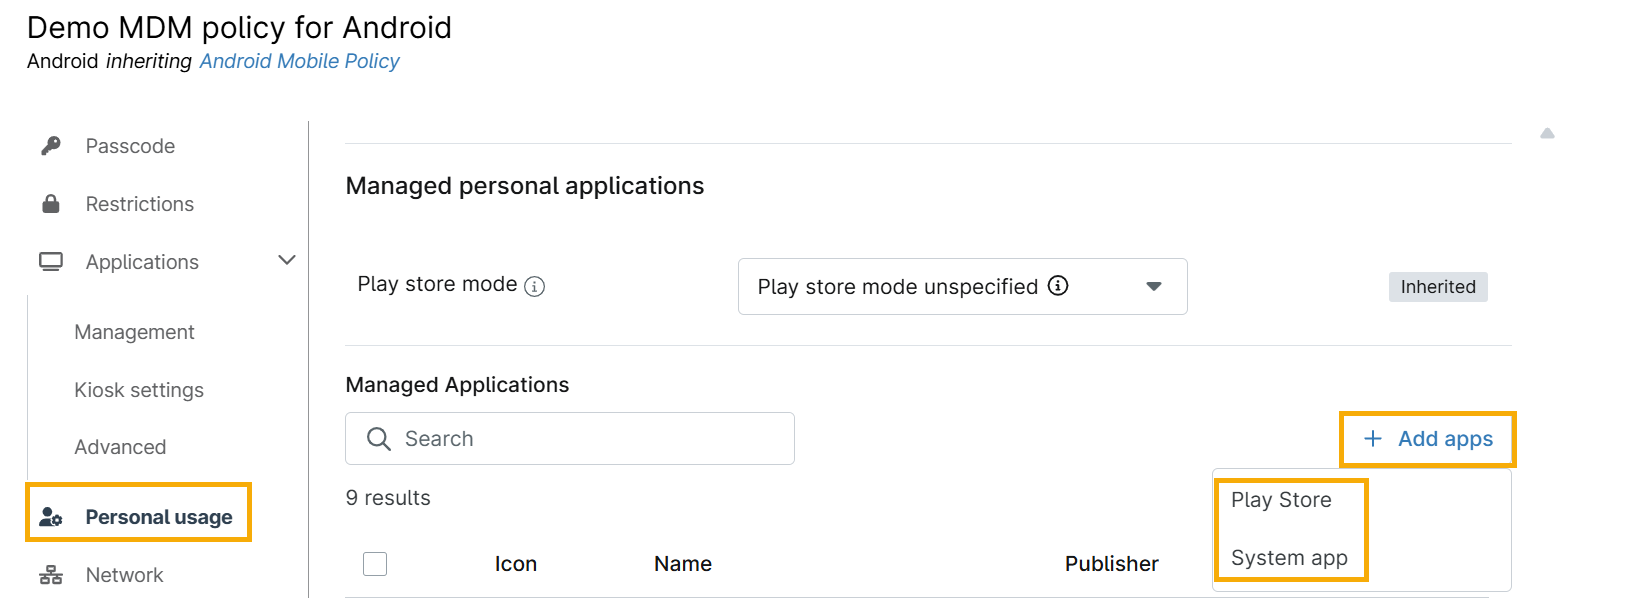Click info icon beside Play store mode label
This screenshot has width=1647, height=598.
pos(535,287)
